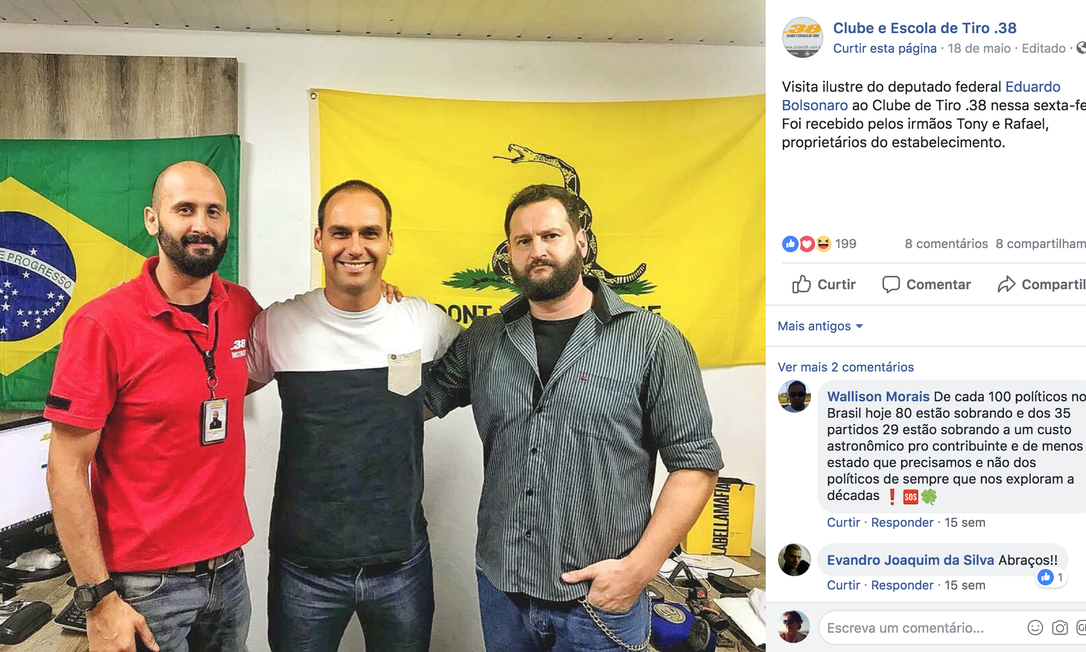
Task: View reactions by clicking the like reaction icon
Action: click(790, 244)
